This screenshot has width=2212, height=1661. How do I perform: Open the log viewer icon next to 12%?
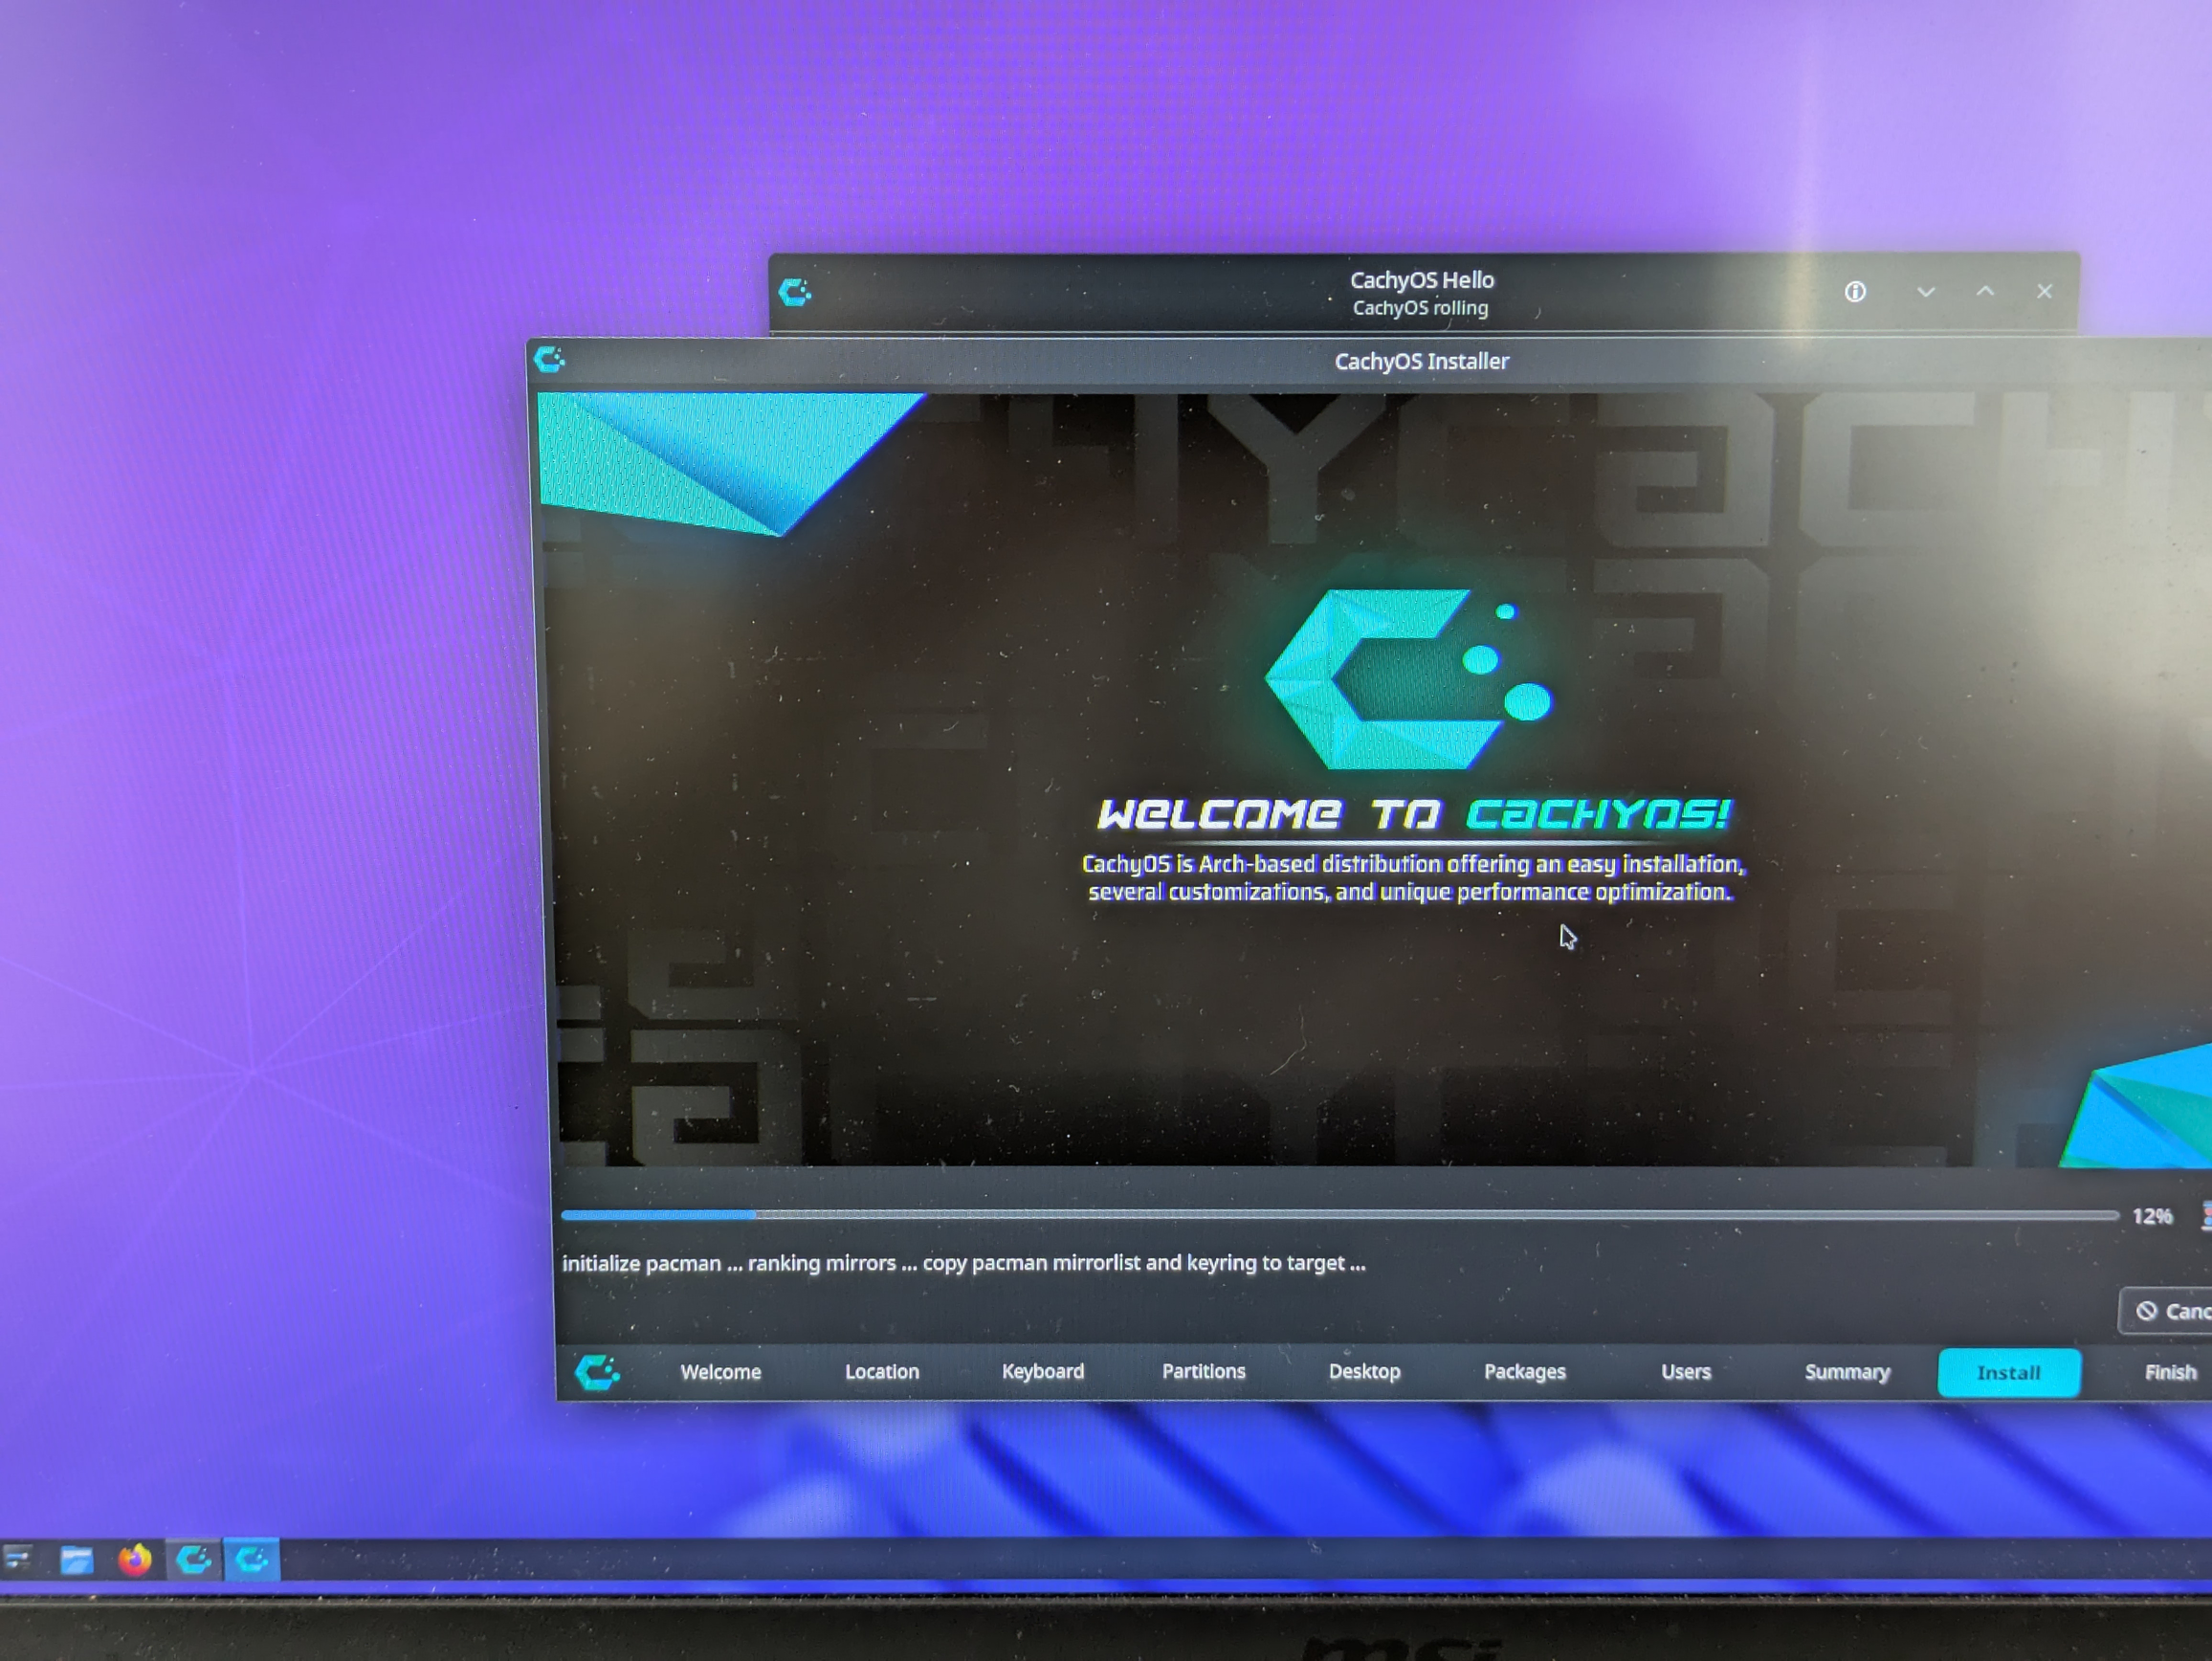coord(2203,1215)
